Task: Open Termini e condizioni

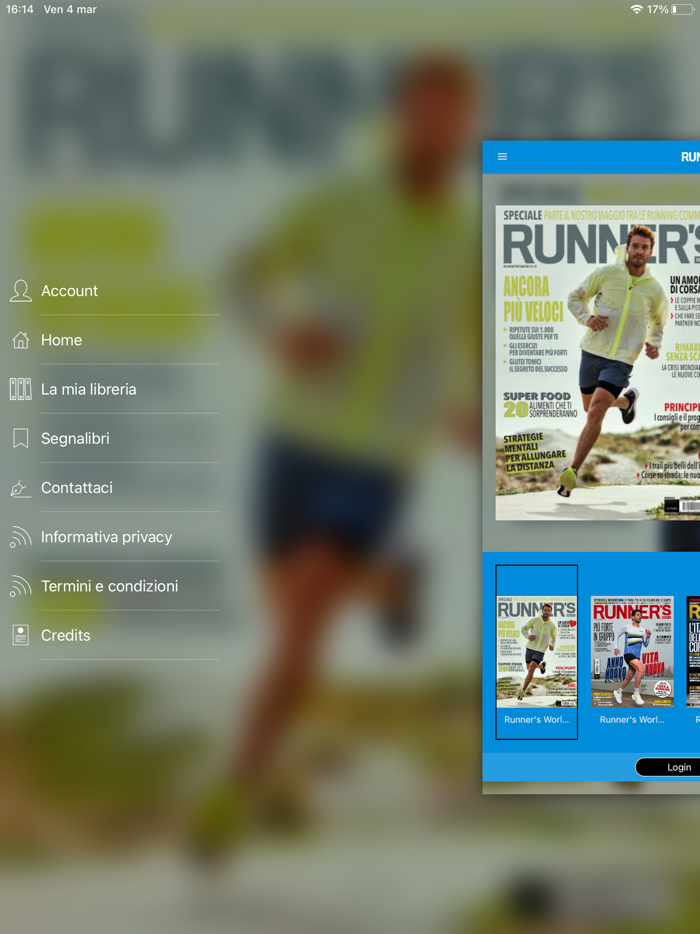Action: click(x=114, y=586)
